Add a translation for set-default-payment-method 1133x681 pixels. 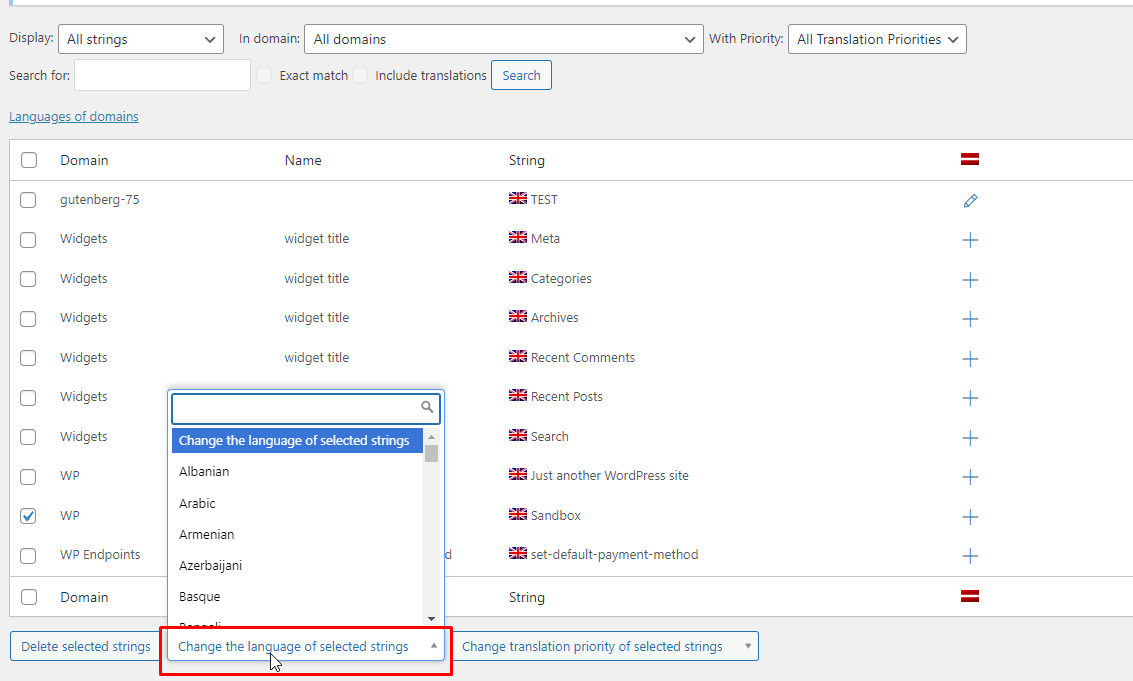pos(969,556)
